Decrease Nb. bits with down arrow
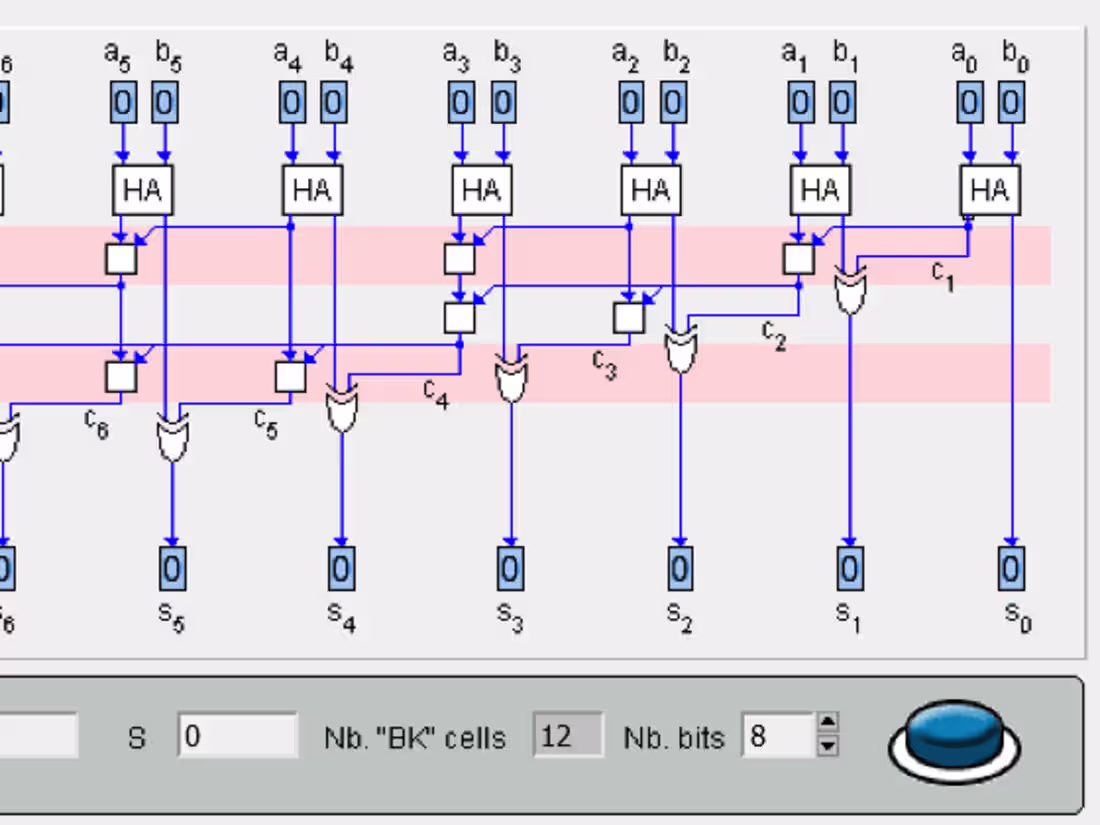This screenshot has height=825, width=1100. click(x=828, y=746)
